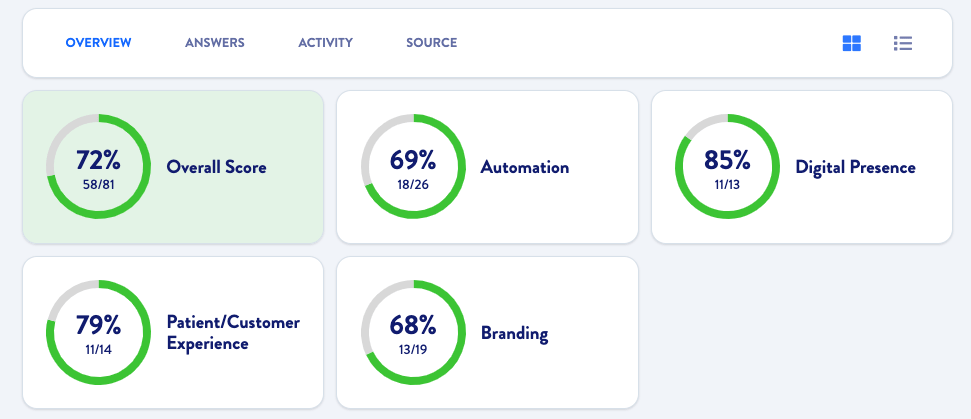Select the Automation score card
The height and width of the screenshot is (419, 971).
pos(487,167)
